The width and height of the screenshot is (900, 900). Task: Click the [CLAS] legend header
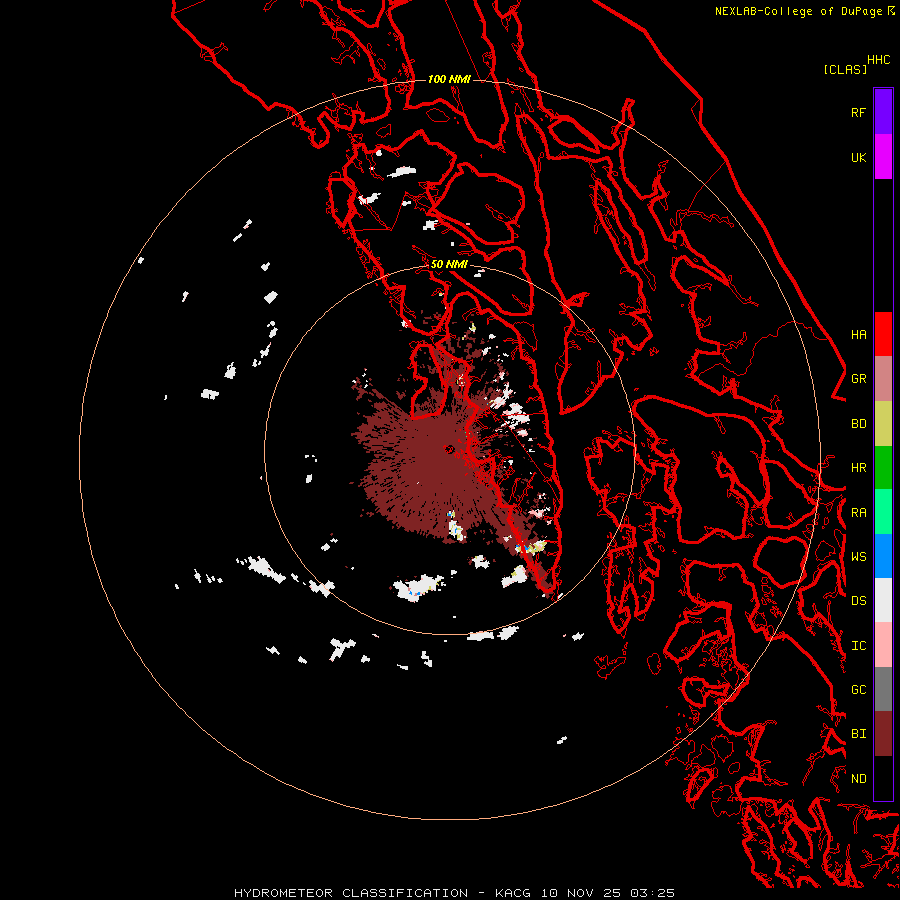(x=845, y=69)
